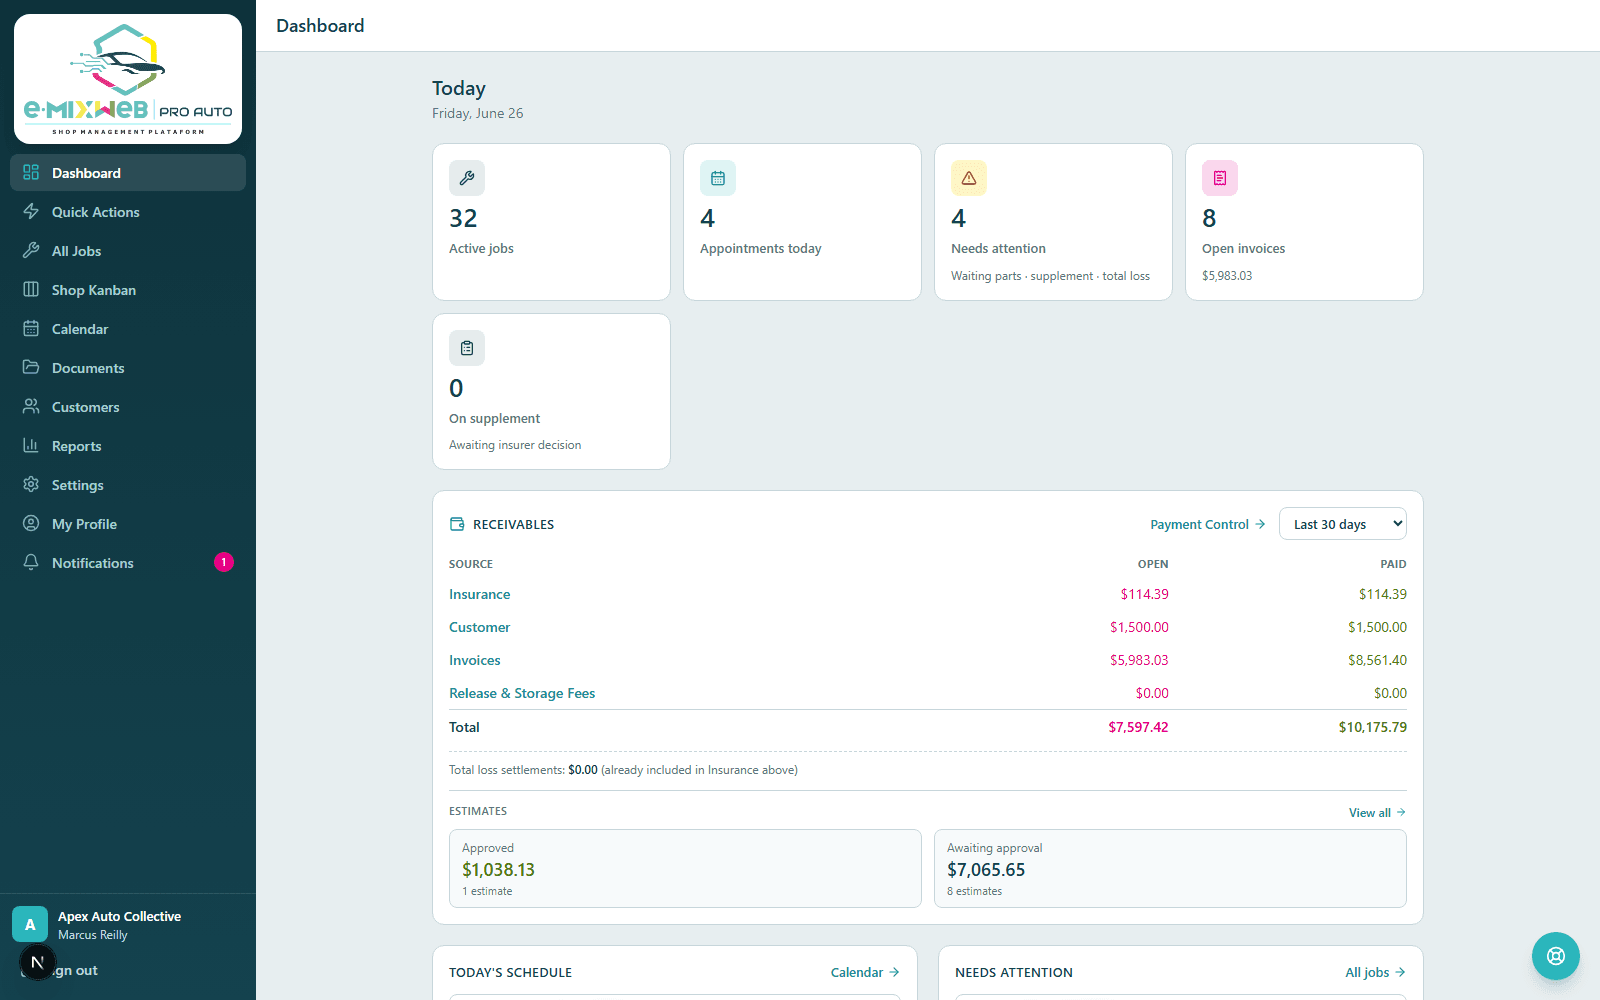Open Calendar link in Today's Schedule
The image size is (1600, 1000).
click(x=865, y=972)
